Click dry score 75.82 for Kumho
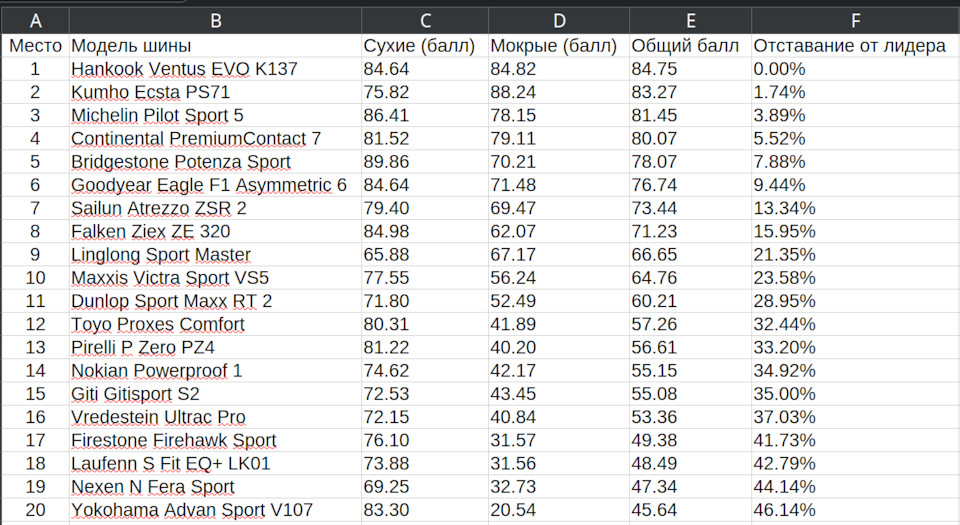Image resolution: width=960 pixels, height=525 pixels. pos(425,92)
